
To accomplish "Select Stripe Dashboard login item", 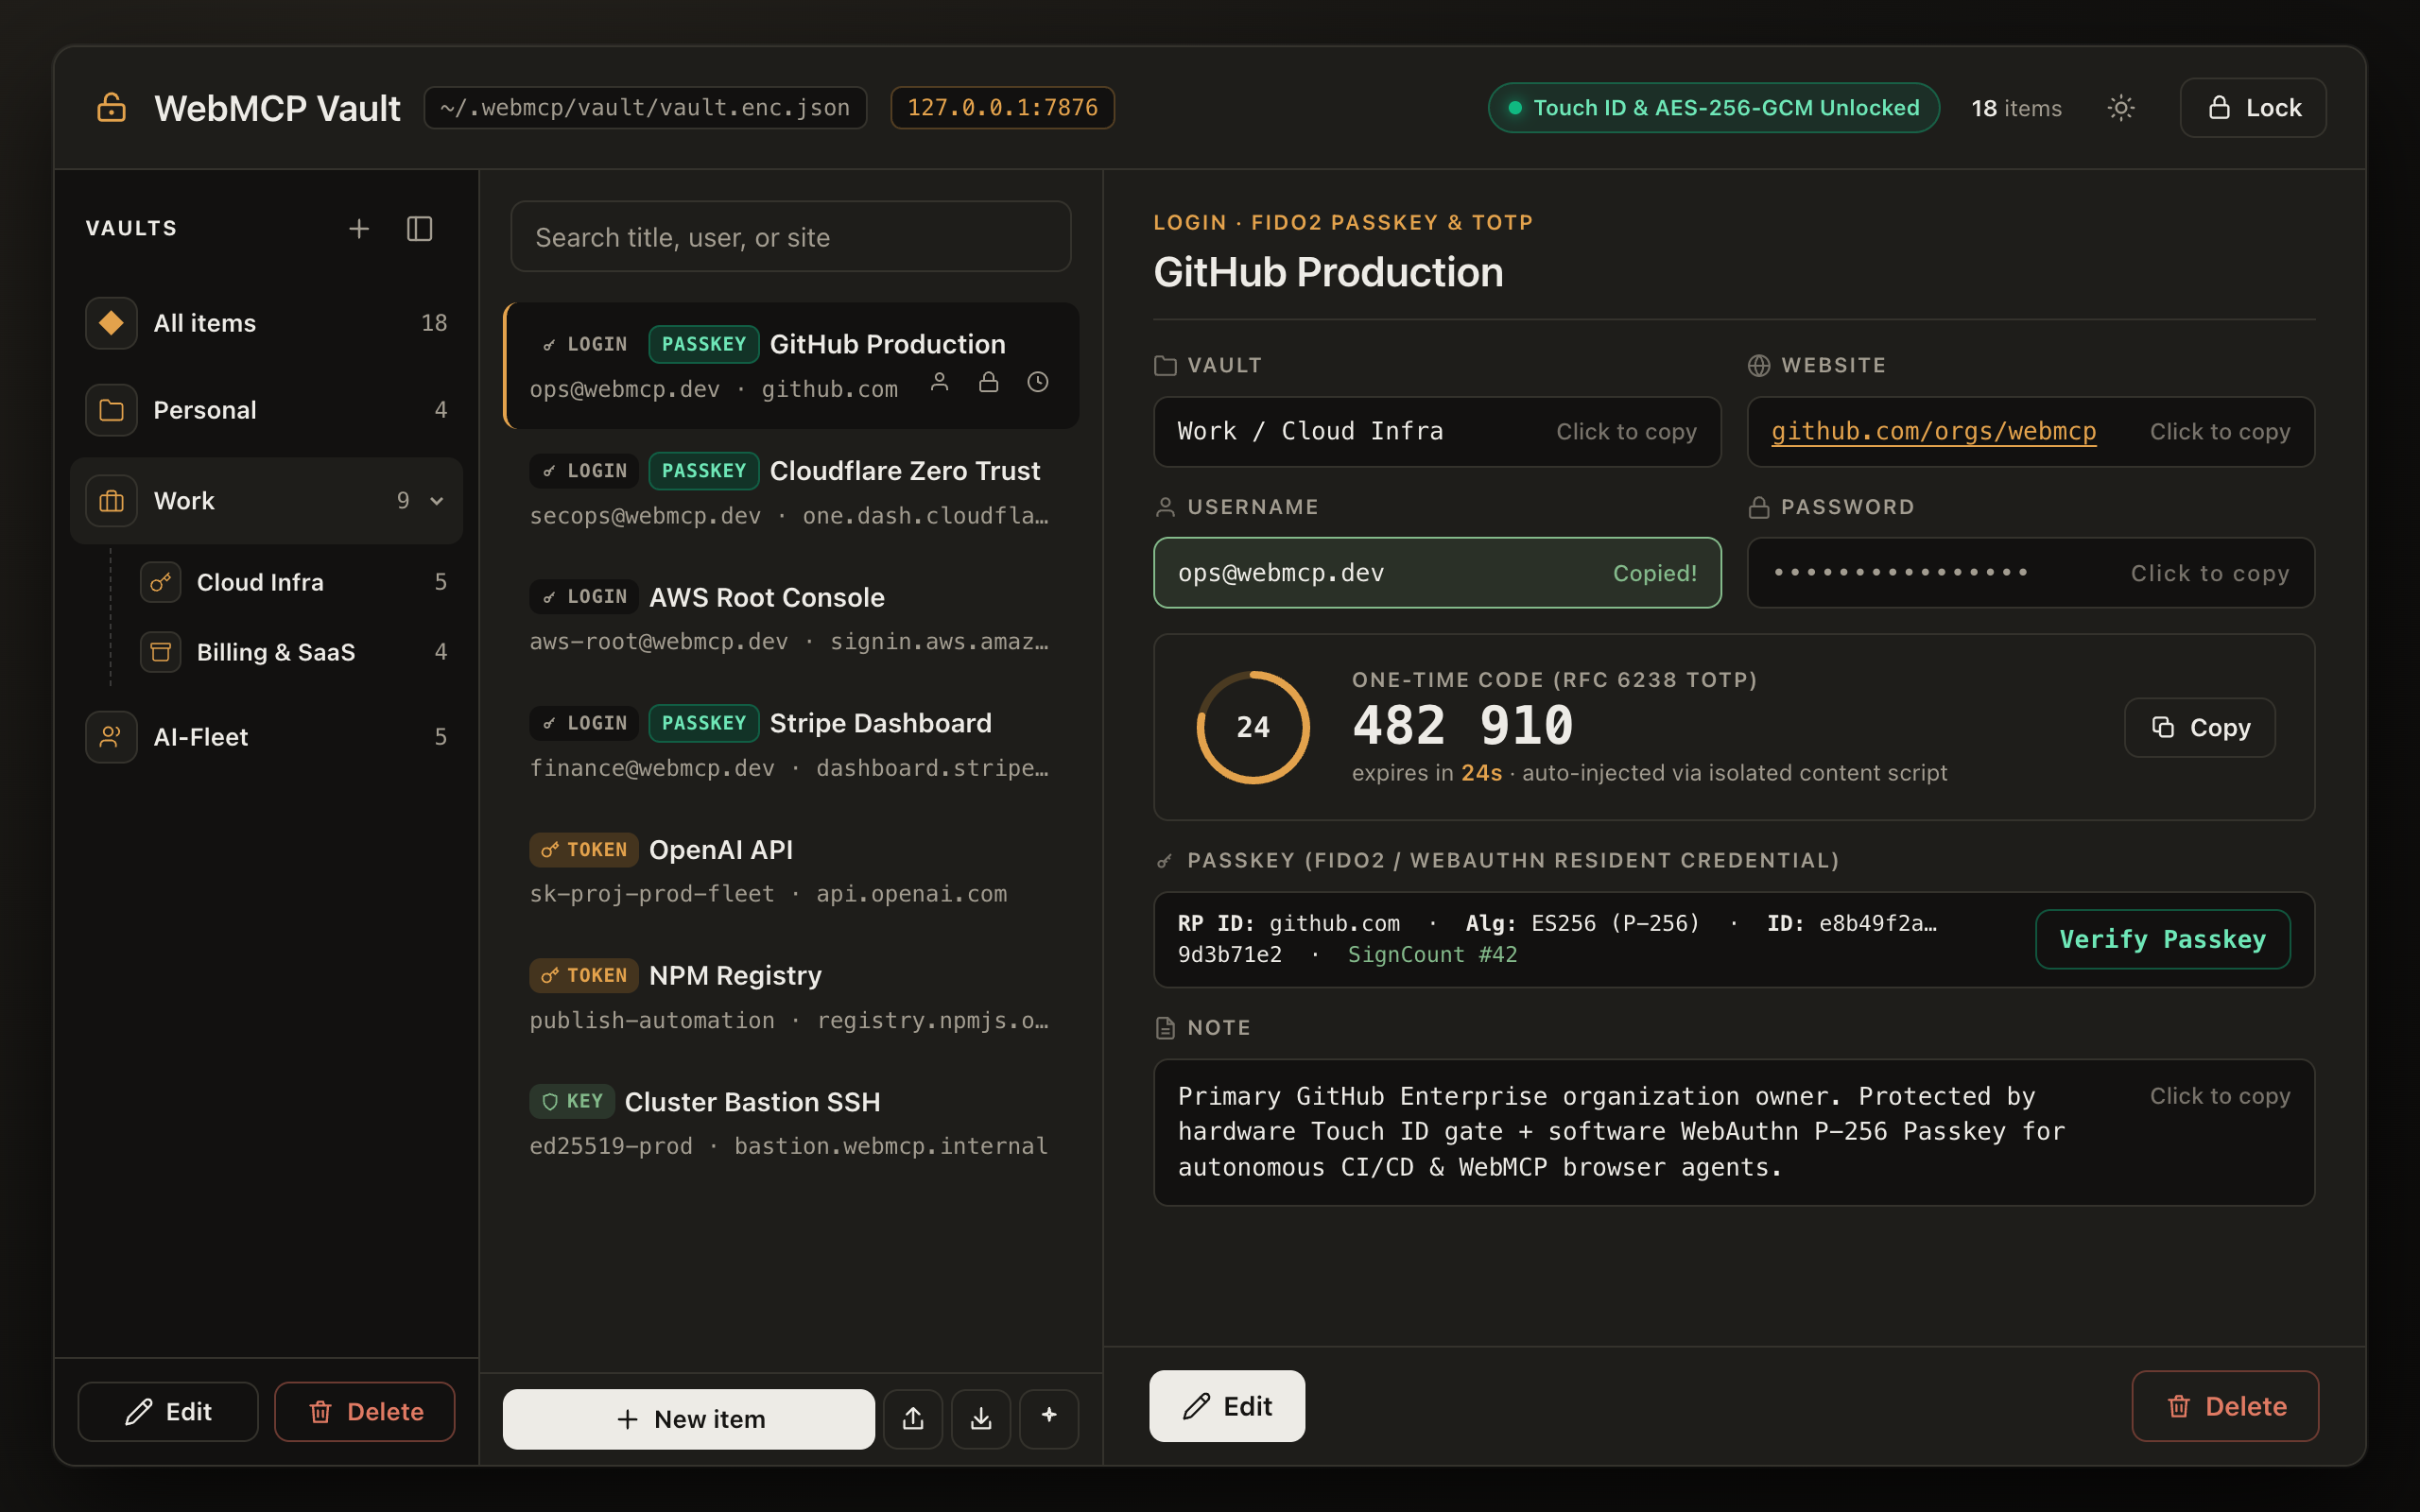I will tap(791, 744).
